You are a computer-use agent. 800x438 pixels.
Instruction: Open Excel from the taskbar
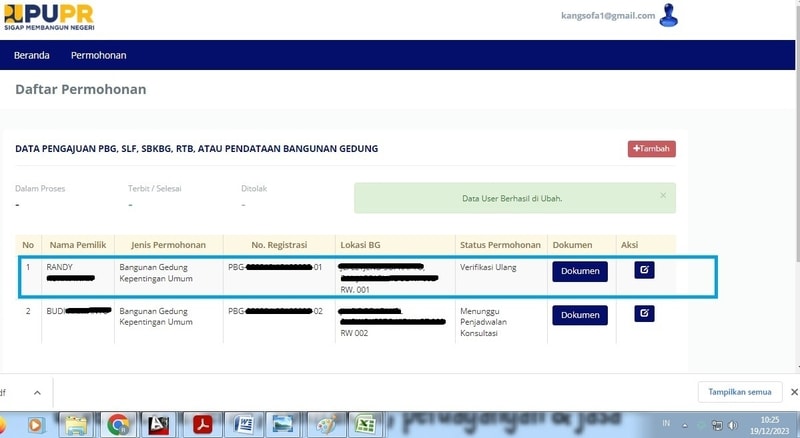pyautogui.click(x=365, y=424)
